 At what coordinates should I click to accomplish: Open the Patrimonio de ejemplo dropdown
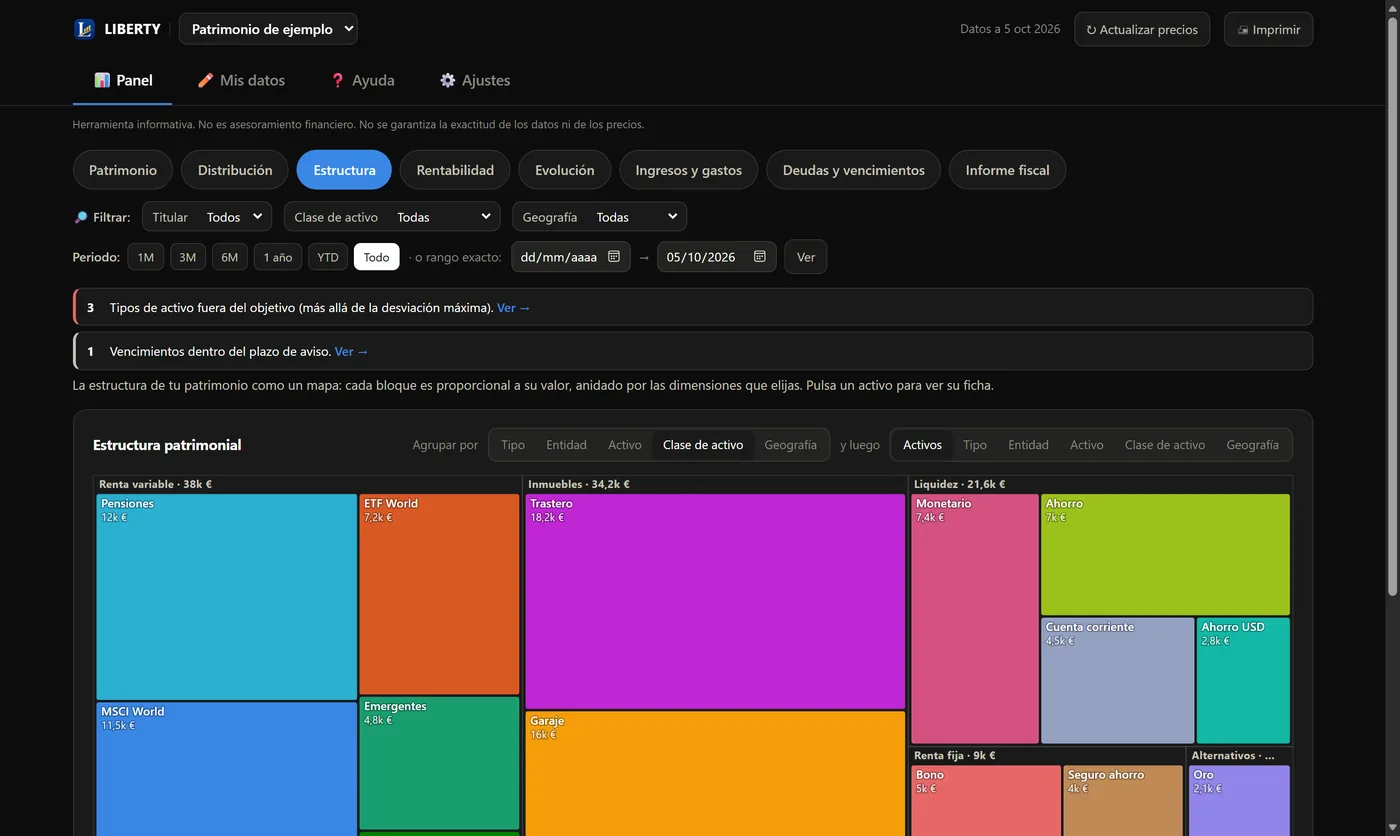click(x=268, y=29)
